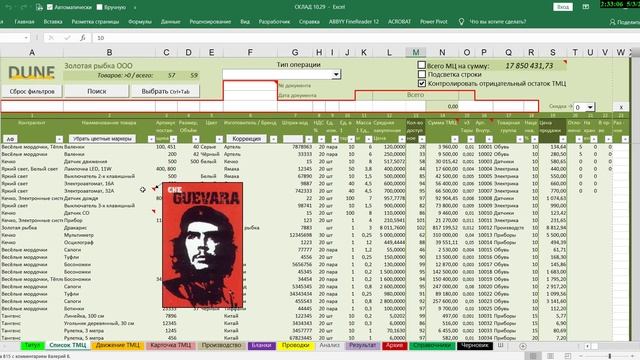Select column M header
Screen dimensions: 640x360
(416, 52)
